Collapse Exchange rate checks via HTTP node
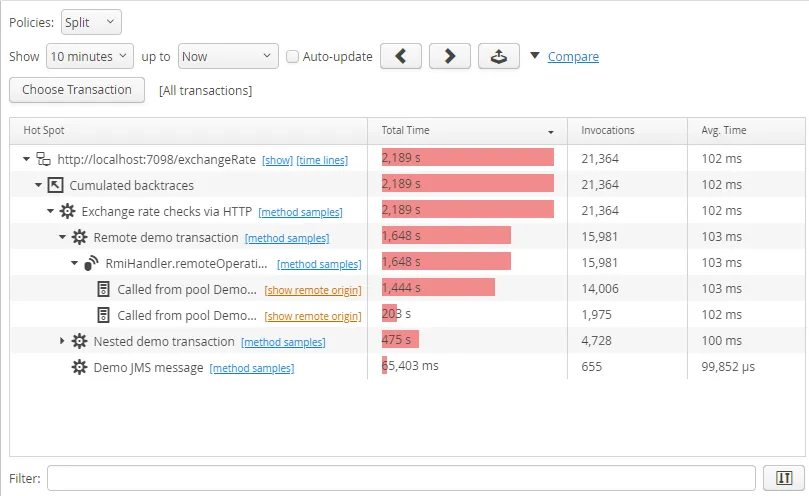The image size is (809, 496). (x=50, y=211)
